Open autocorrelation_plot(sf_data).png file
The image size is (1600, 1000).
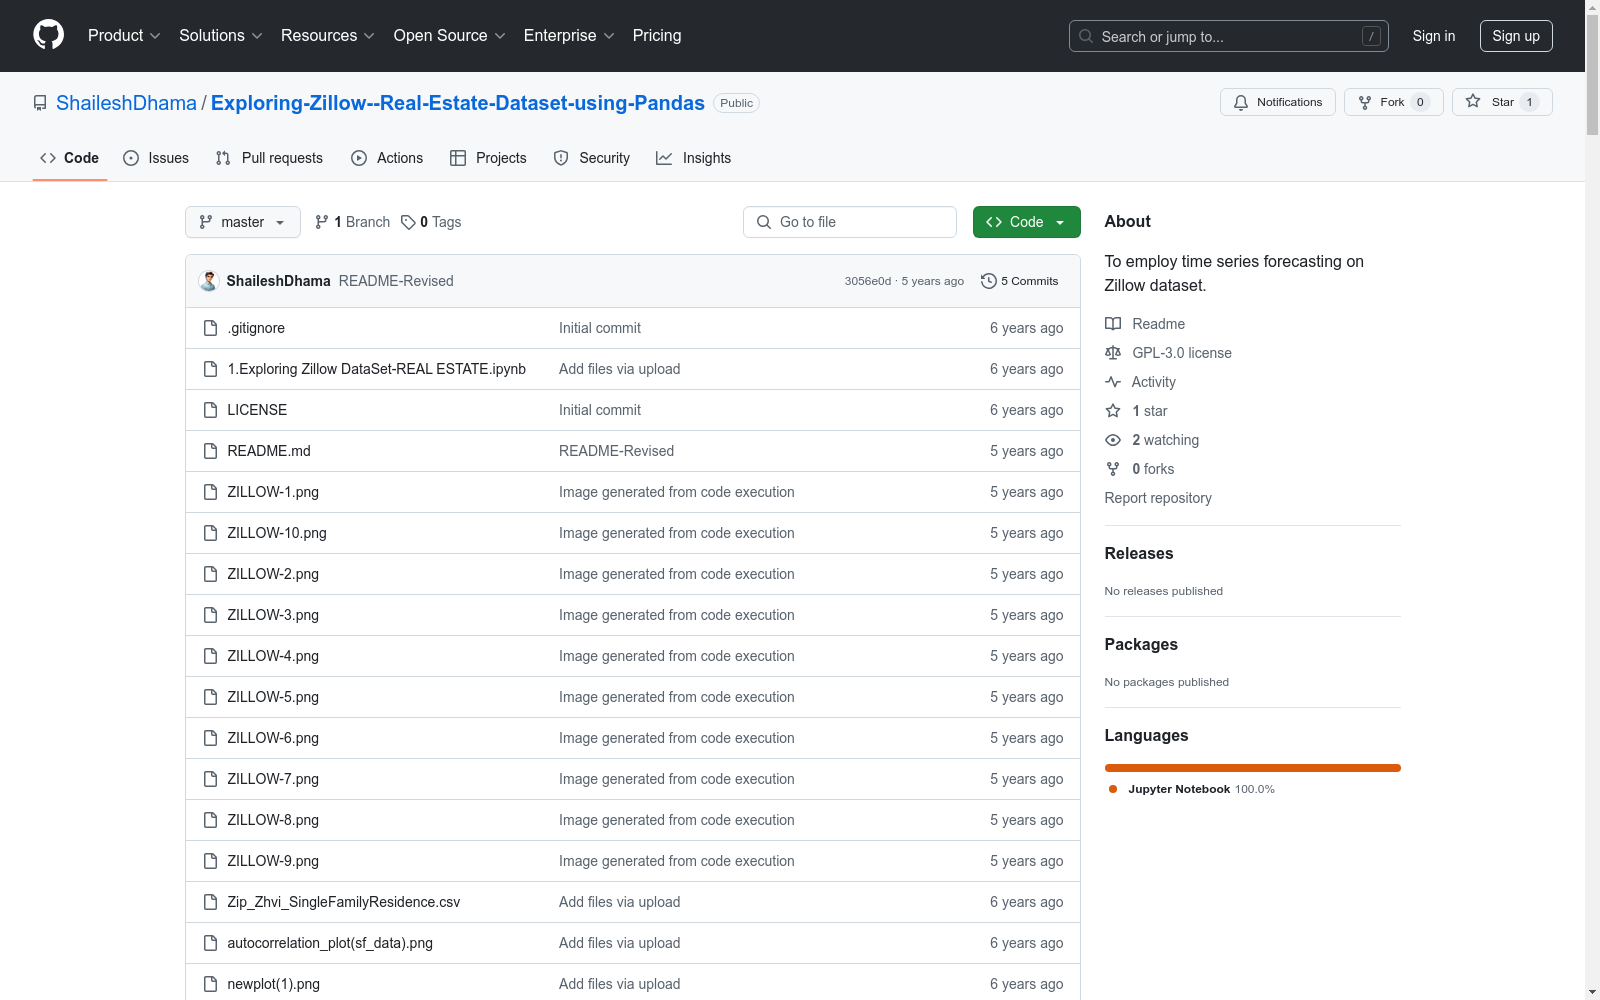point(330,943)
